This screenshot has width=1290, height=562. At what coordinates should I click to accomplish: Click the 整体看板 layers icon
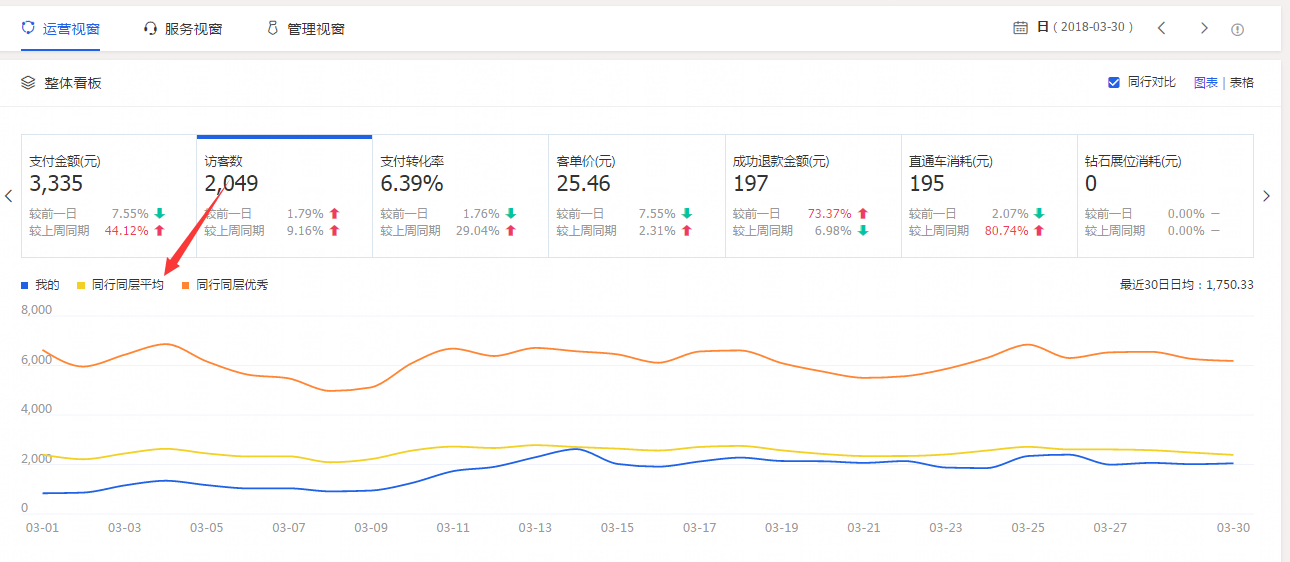[x=29, y=83]
